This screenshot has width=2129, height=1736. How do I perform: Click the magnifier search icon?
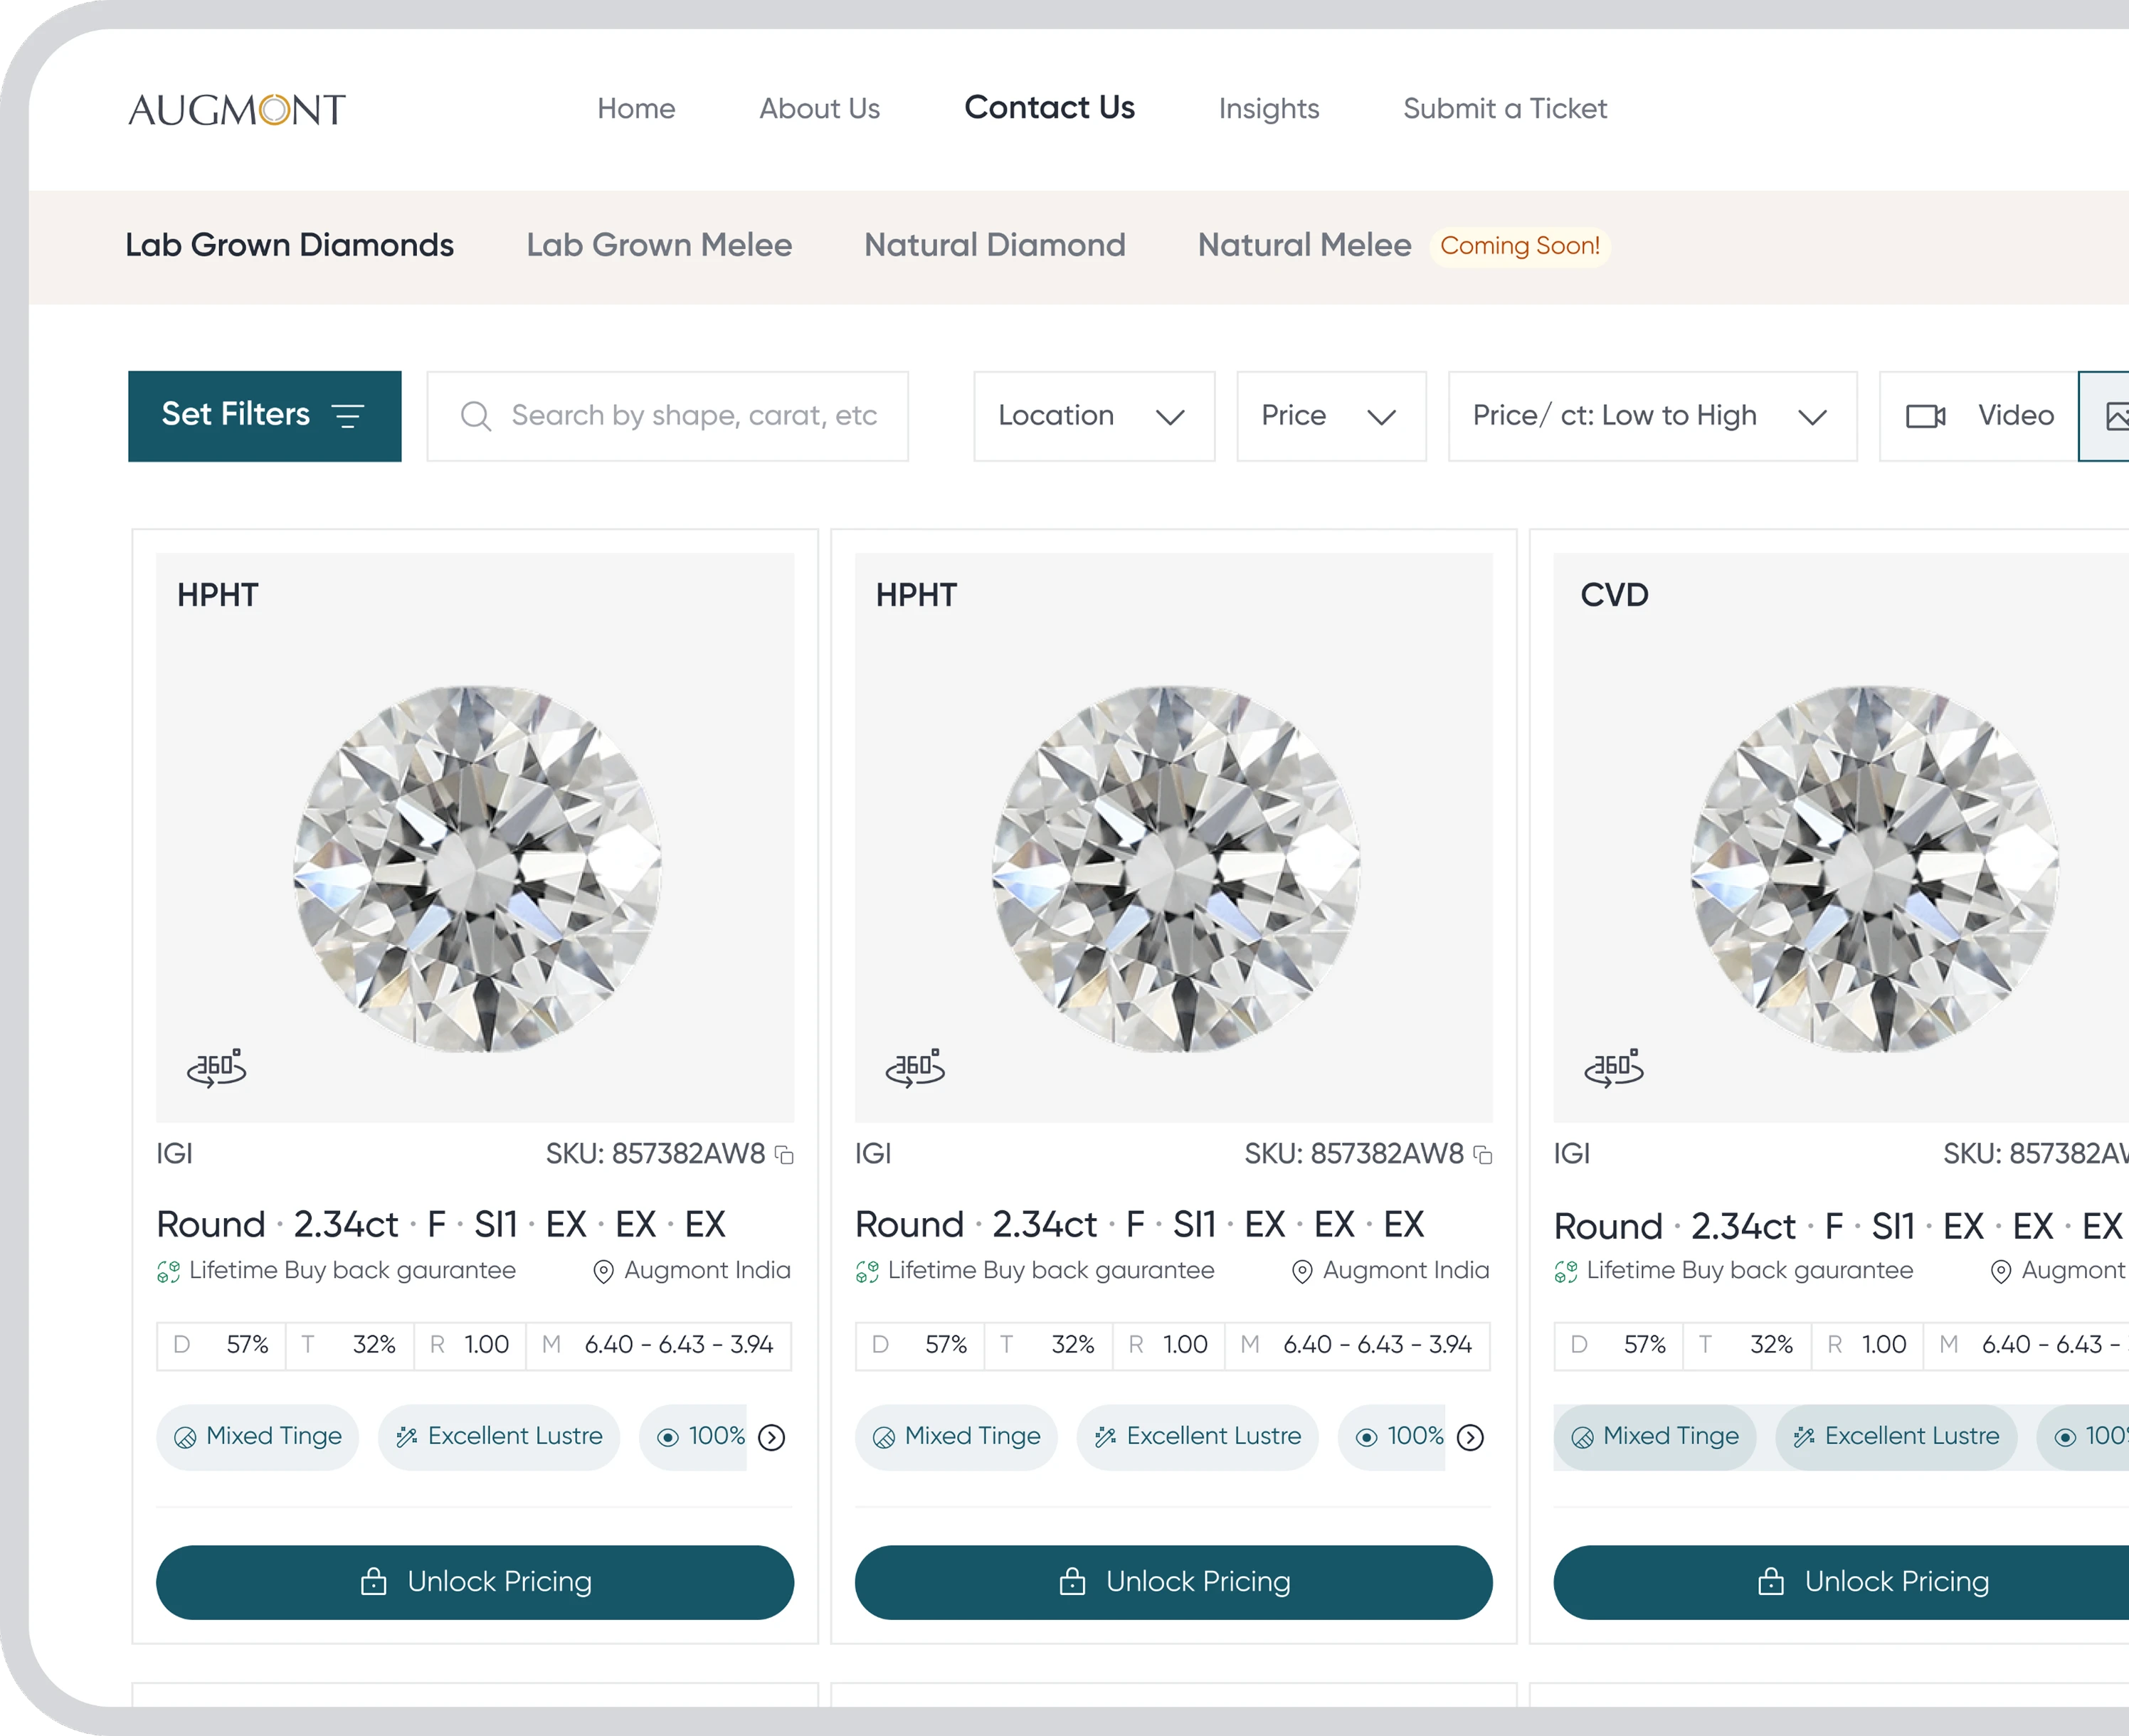tap(476, 416)
